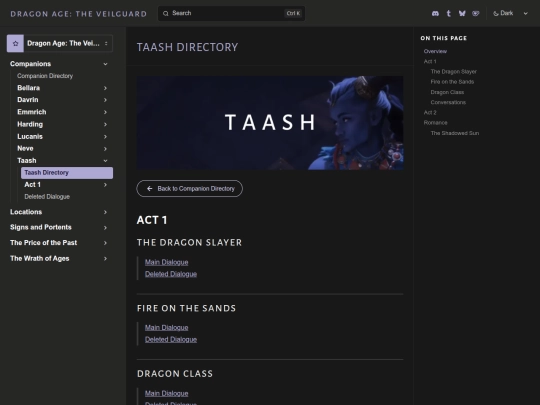Click the Back to Companion Directory button
Image resolution: width=540 pixels, height=405 pixels.
[189, 188]
